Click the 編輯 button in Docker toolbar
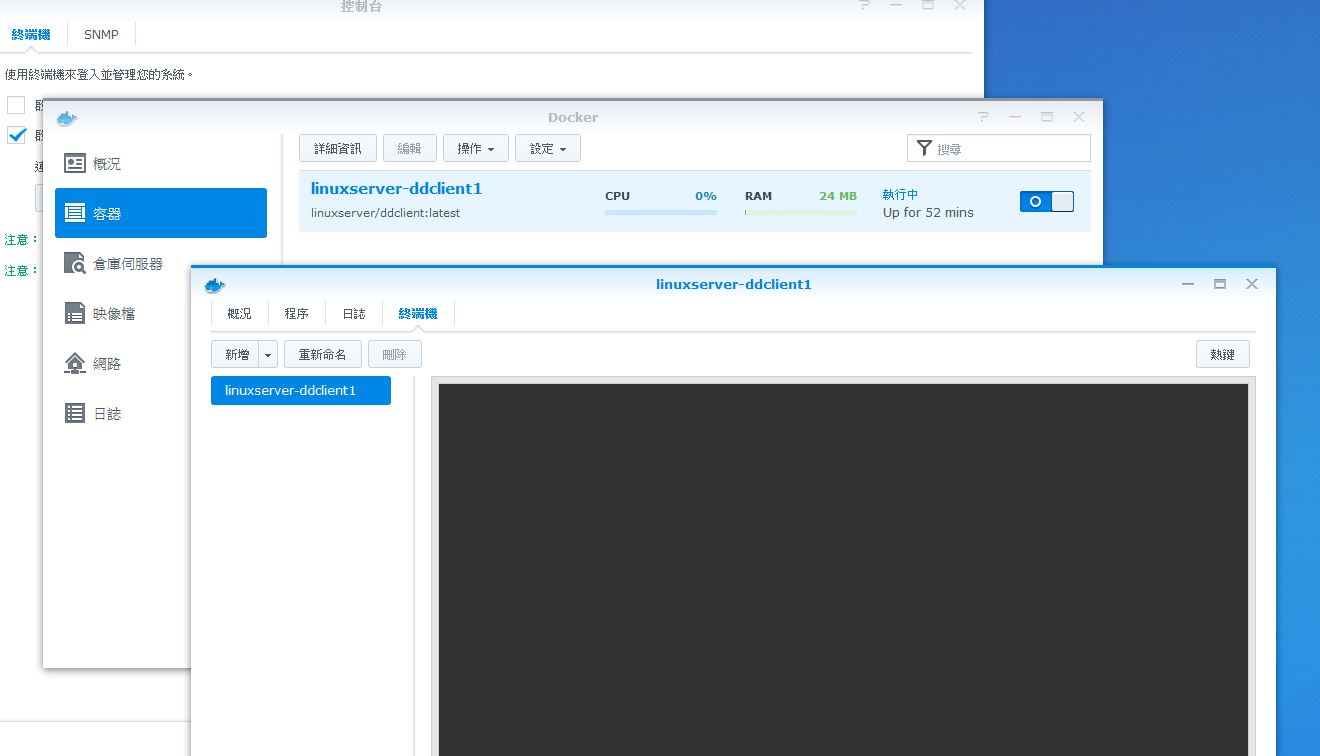Image resolution: width=1320 pixels, height=756 pixels. (410, 148)
